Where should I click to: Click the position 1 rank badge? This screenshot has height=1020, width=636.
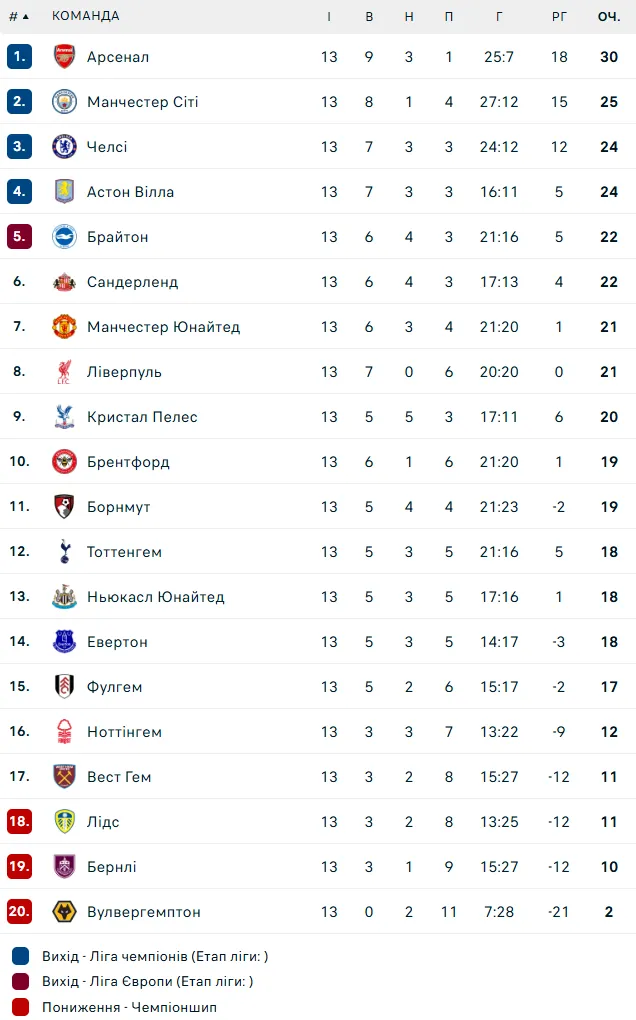coord(19,57)
